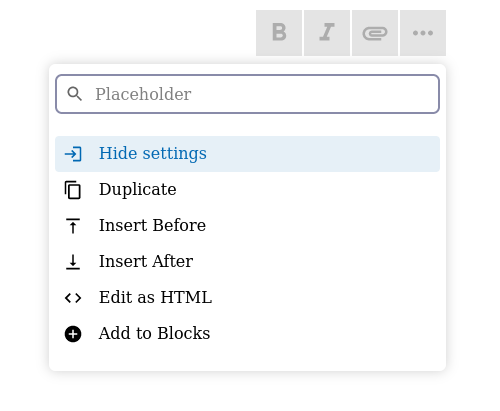Select Hide settings menu entry
The width and height of the screenshot is (500, 411).
pyautogui.click(x=153, y=153)
